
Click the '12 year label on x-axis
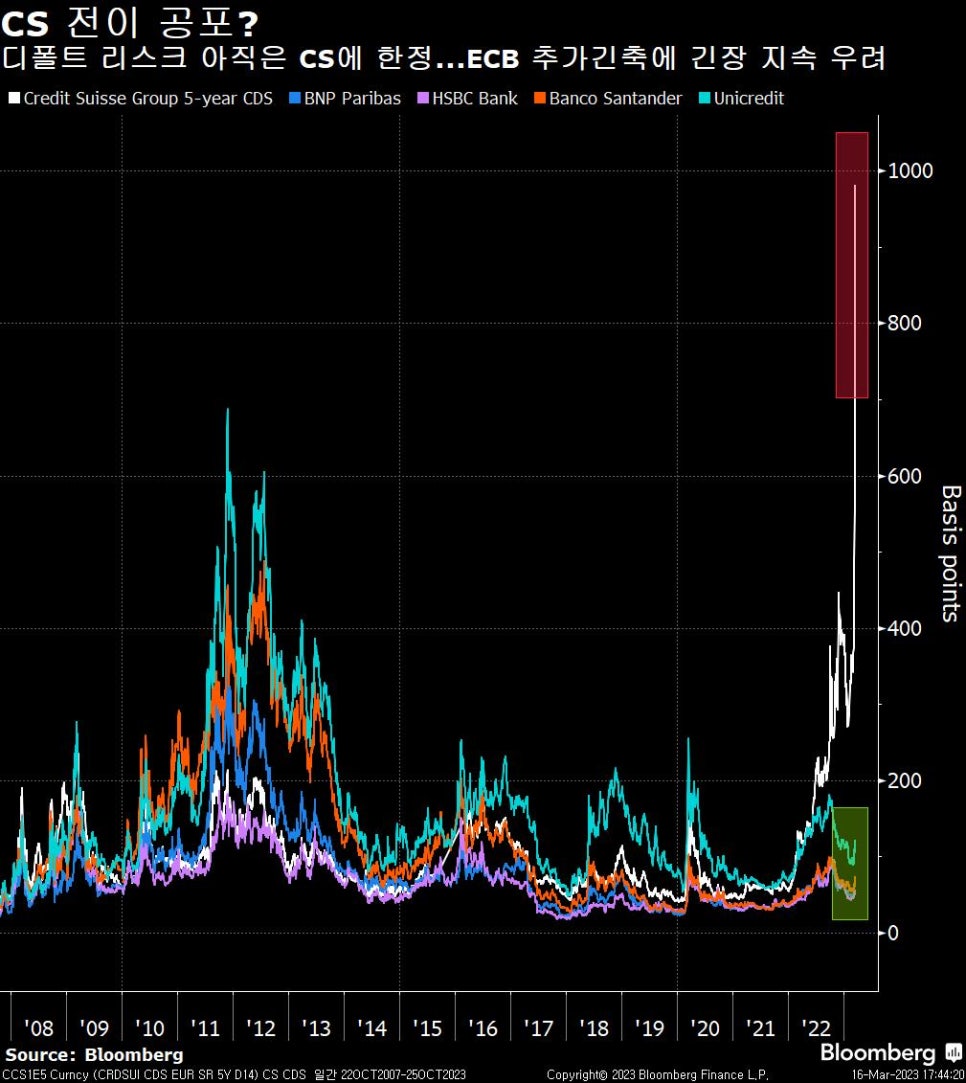[x=261, y=1028]
